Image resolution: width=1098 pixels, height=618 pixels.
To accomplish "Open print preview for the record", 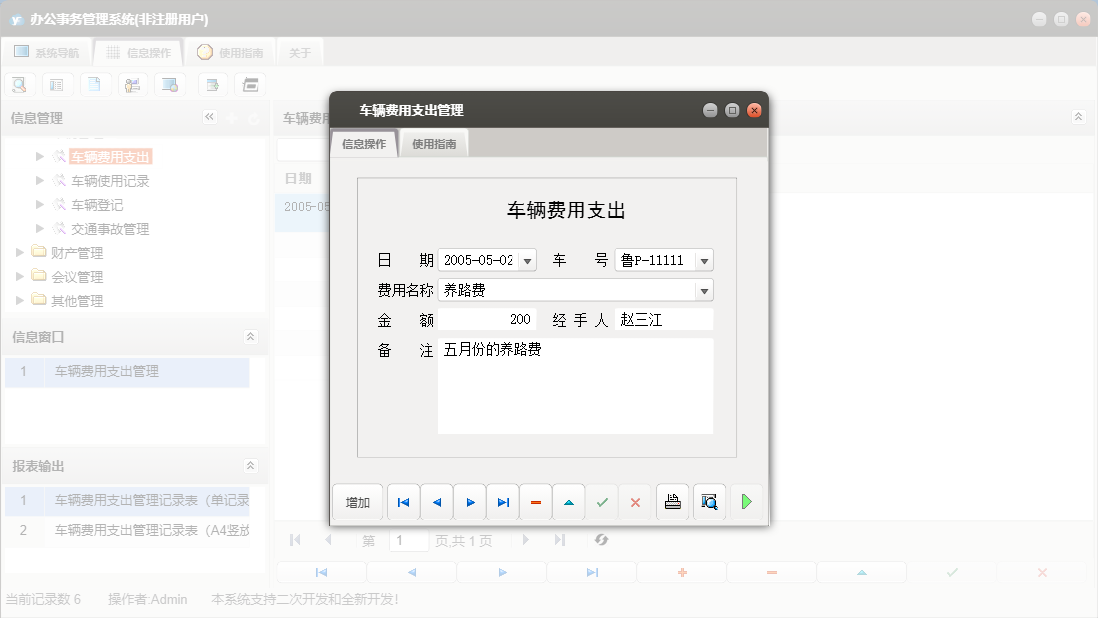I will tap(709, 501).
